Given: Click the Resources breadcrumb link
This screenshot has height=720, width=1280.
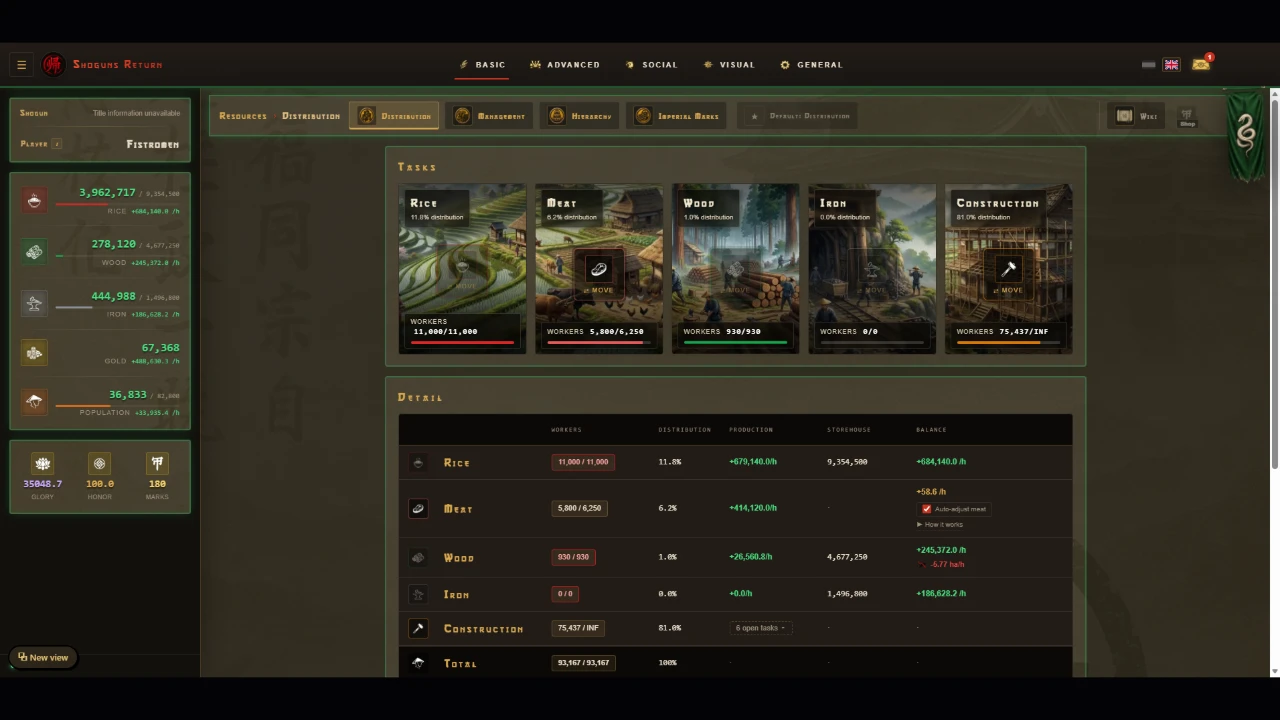Looking at the screenshot, I should pyautogui.click(x=243, y=116).
